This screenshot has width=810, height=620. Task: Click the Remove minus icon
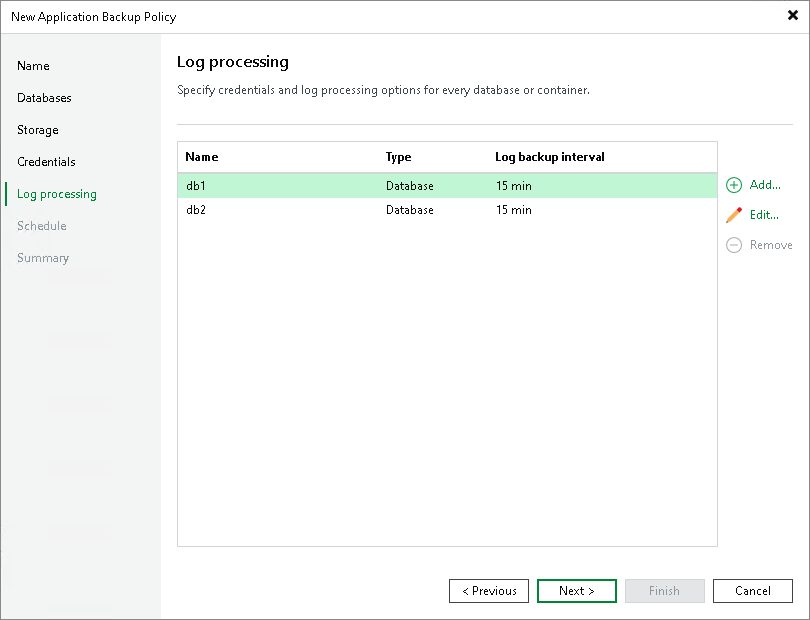(733, 245)
